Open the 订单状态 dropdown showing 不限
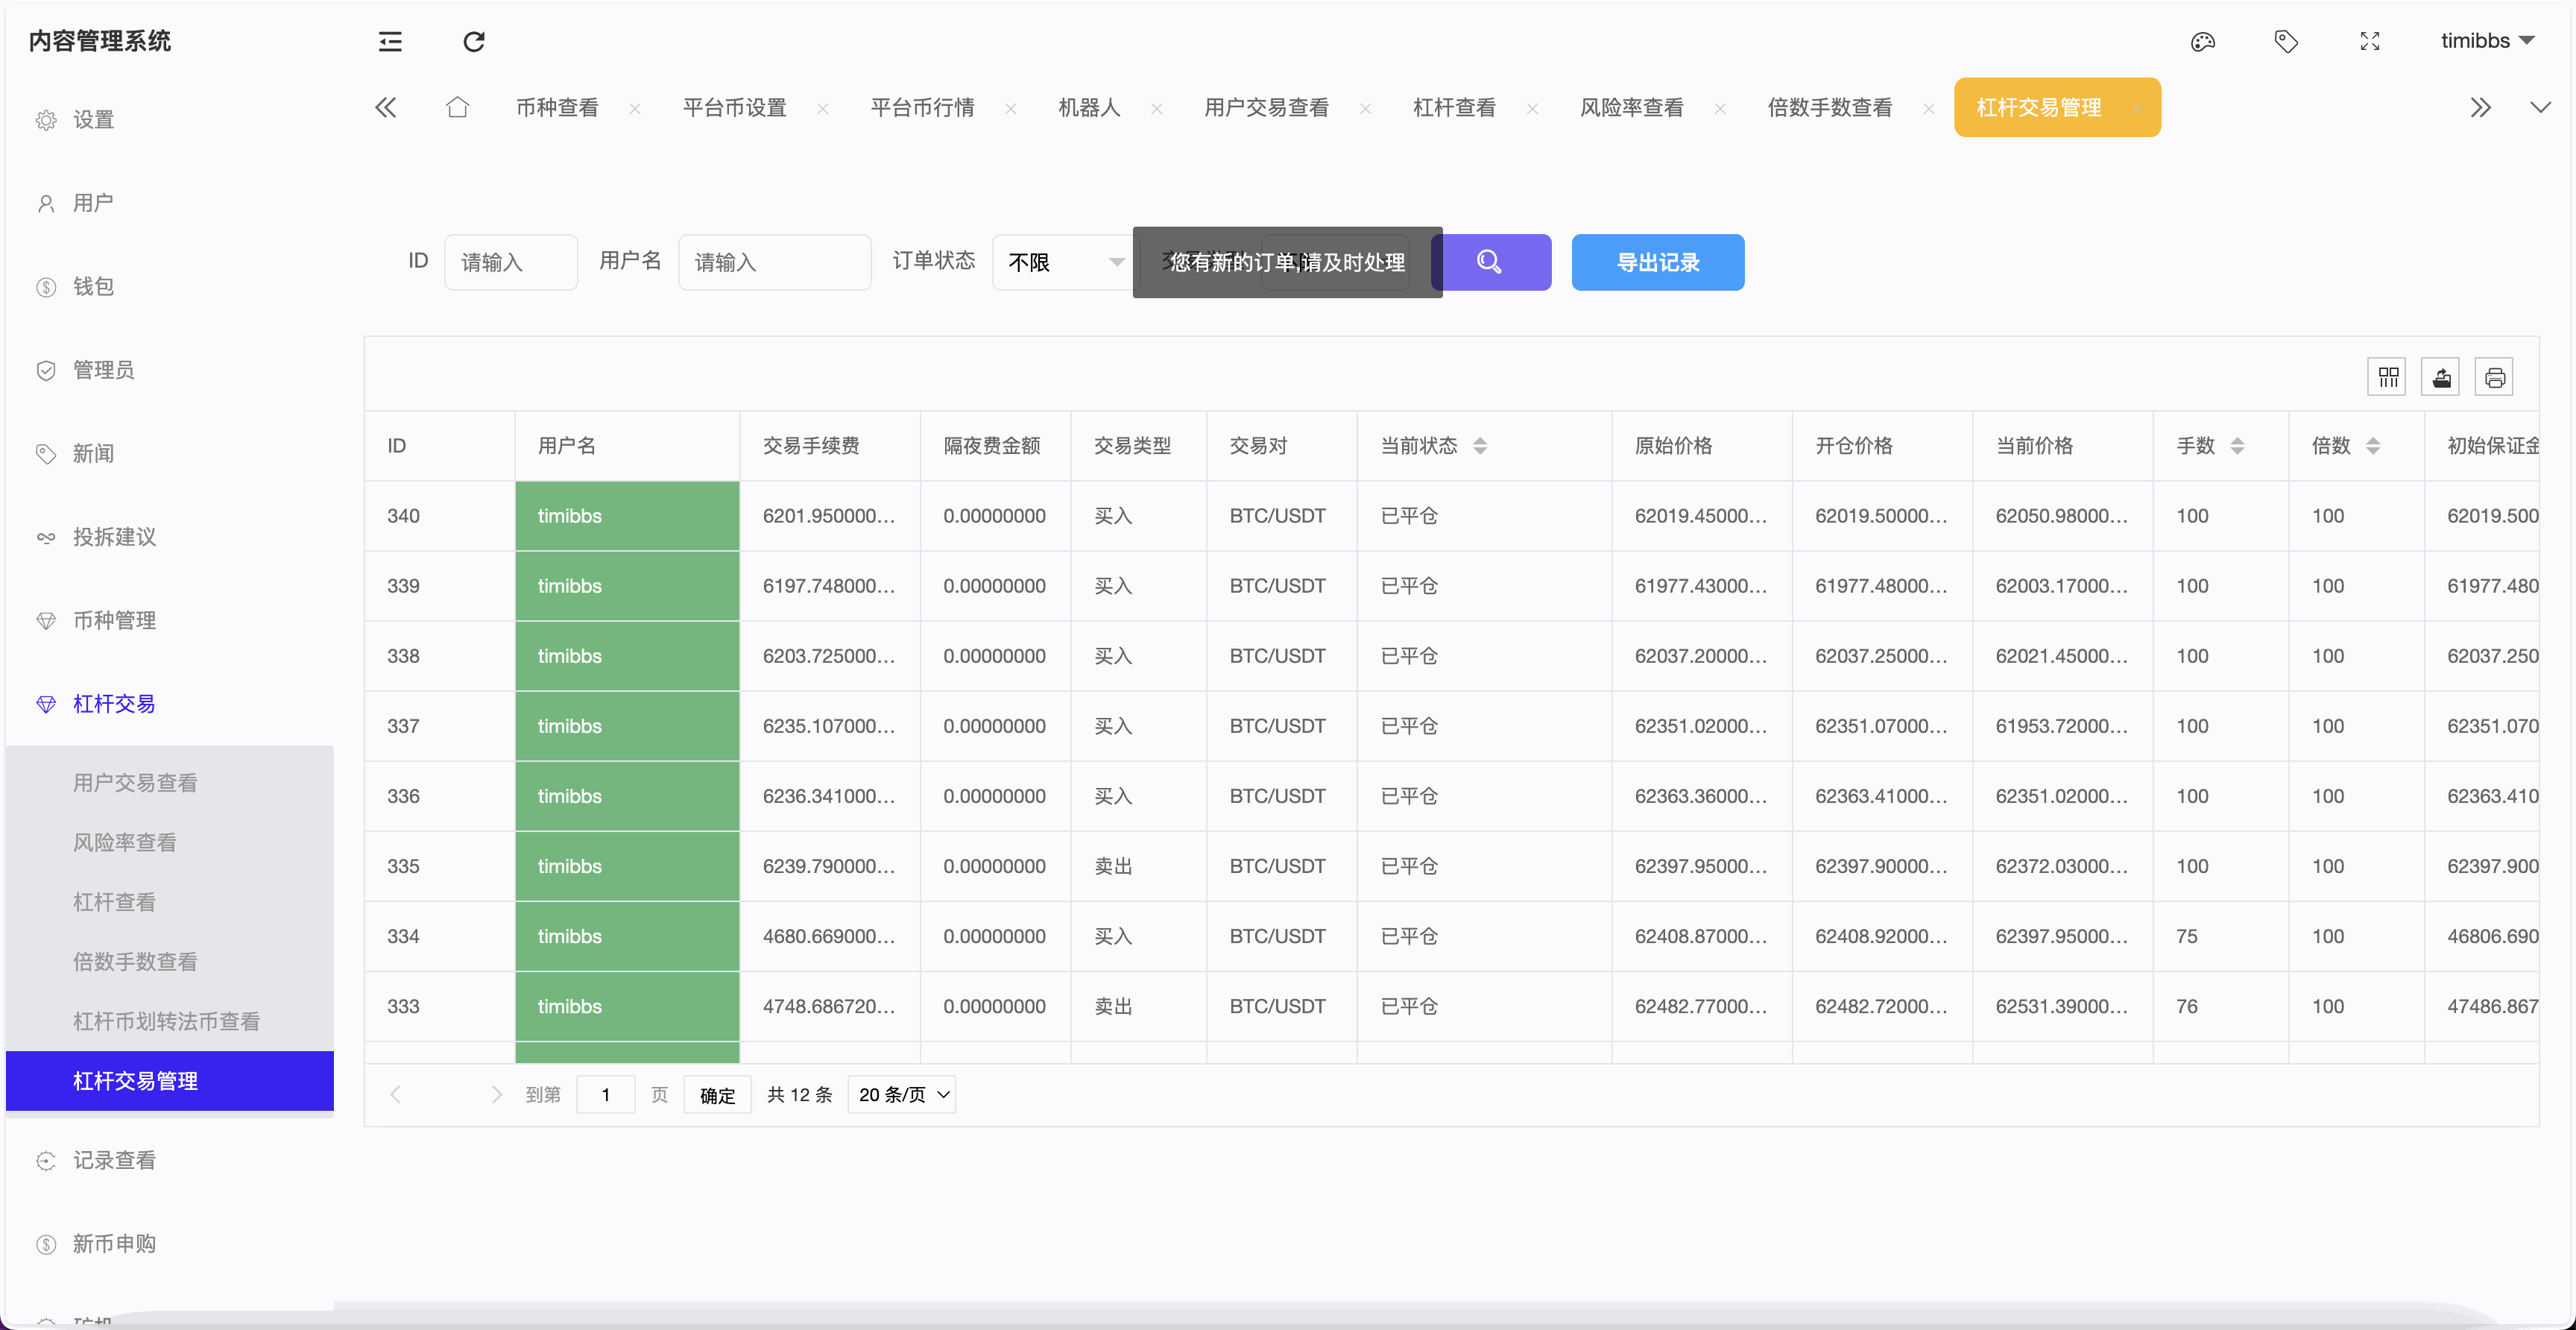The height and width of the screenshot is (1330, 2576). click(1063, 262)
